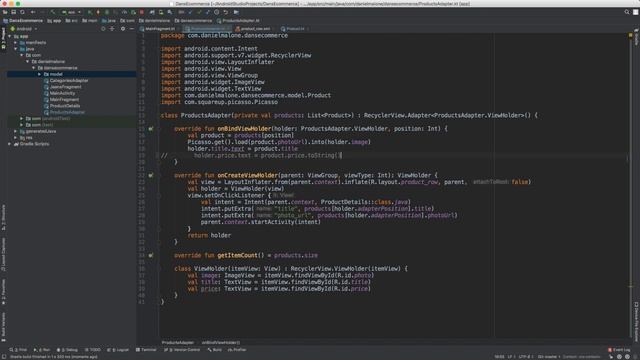The width and height of the screenshot is (640, 360).
Task: Navigate back with the toolbar arrow
Action: [x=33, y=12]
